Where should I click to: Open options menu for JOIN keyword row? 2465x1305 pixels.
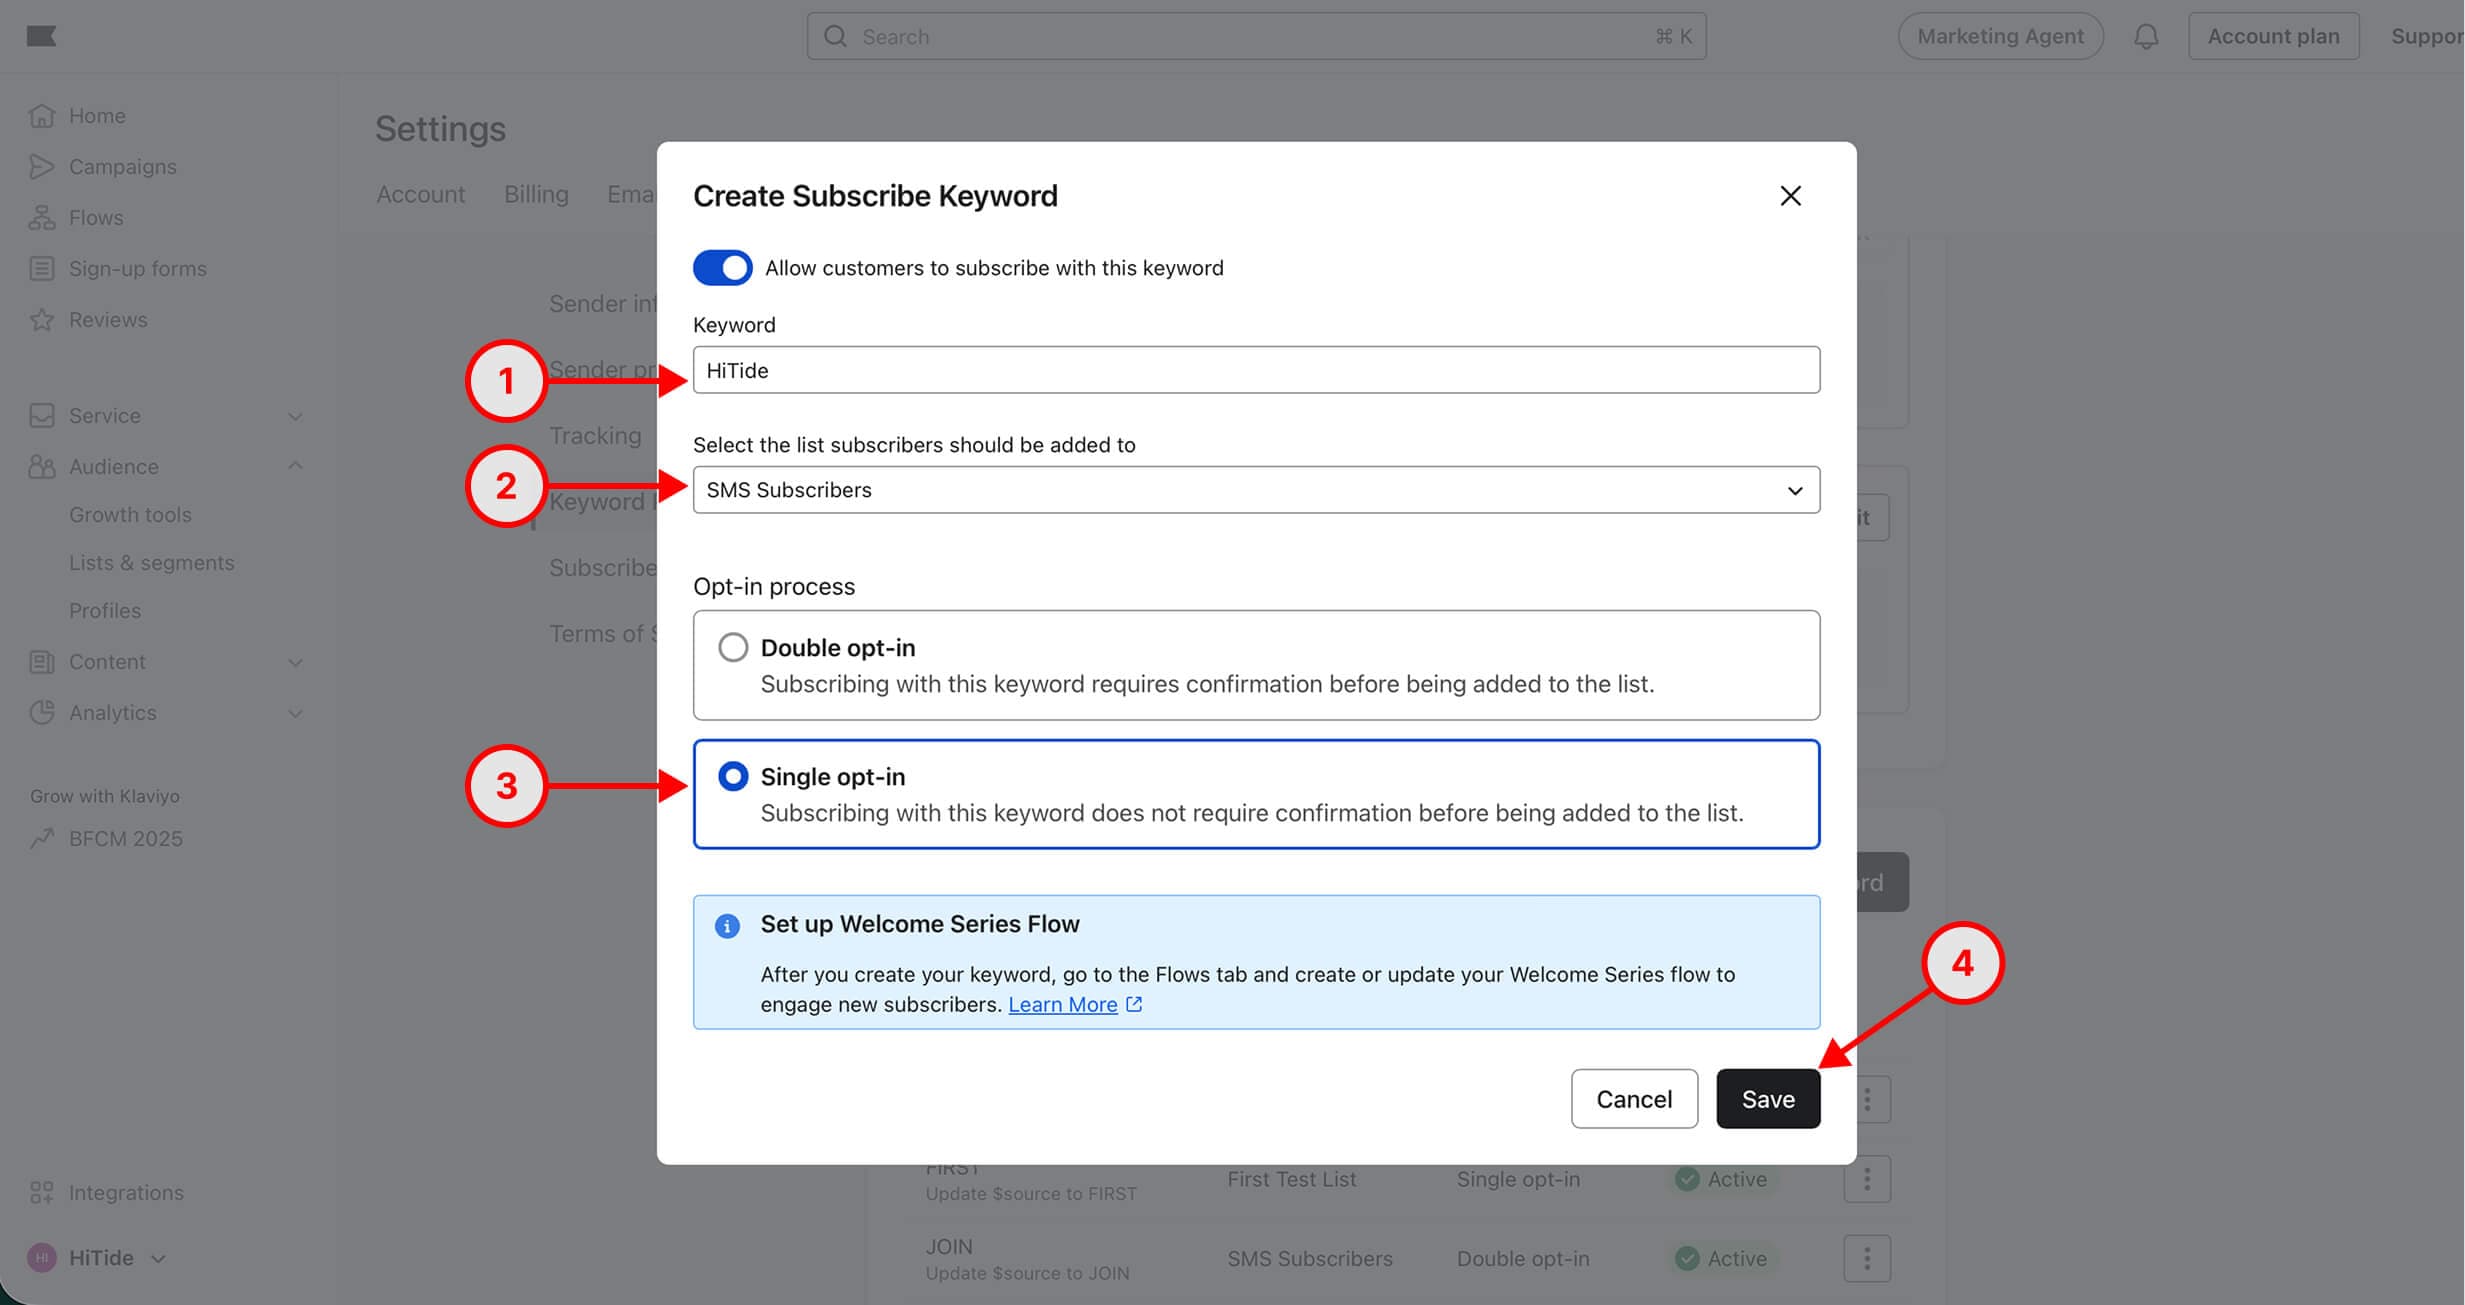coord(1866,1258)
